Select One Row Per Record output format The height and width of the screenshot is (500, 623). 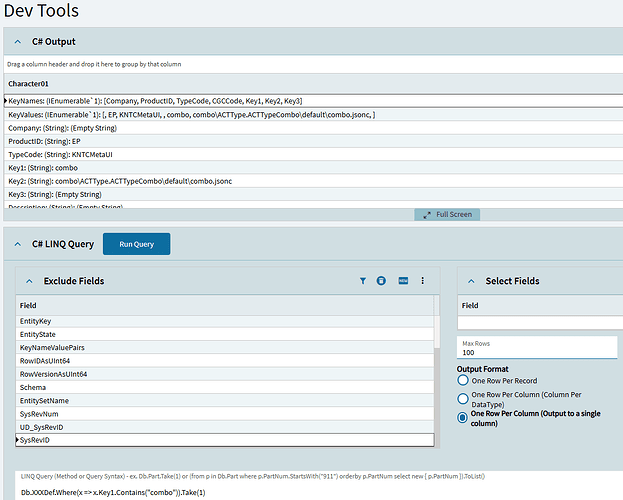point(463,380)
